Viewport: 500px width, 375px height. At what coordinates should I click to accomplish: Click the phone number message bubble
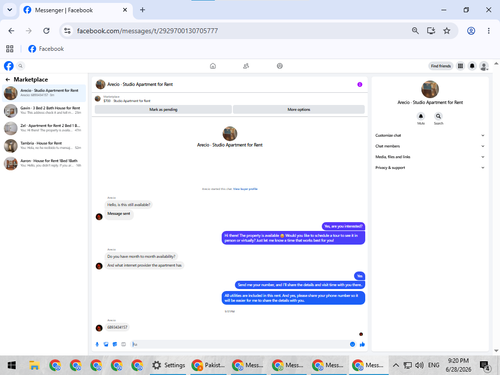pyautogui.click(x=117, y=327)
